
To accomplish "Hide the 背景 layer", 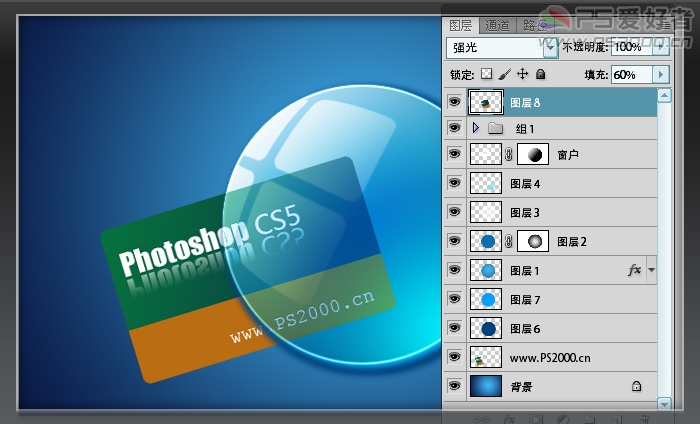I will point(454,386).
